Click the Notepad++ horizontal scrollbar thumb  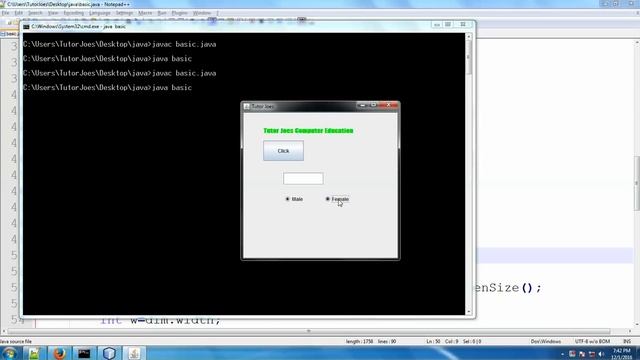coord(308,331)
